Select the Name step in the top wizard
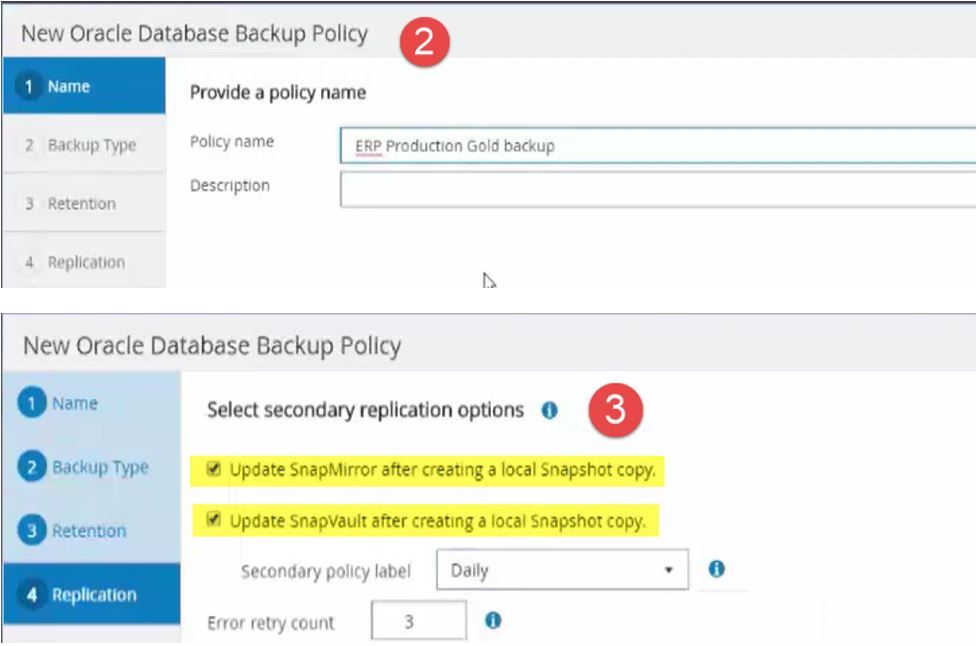This screenshot has width=979, height=646. (63, 87)
